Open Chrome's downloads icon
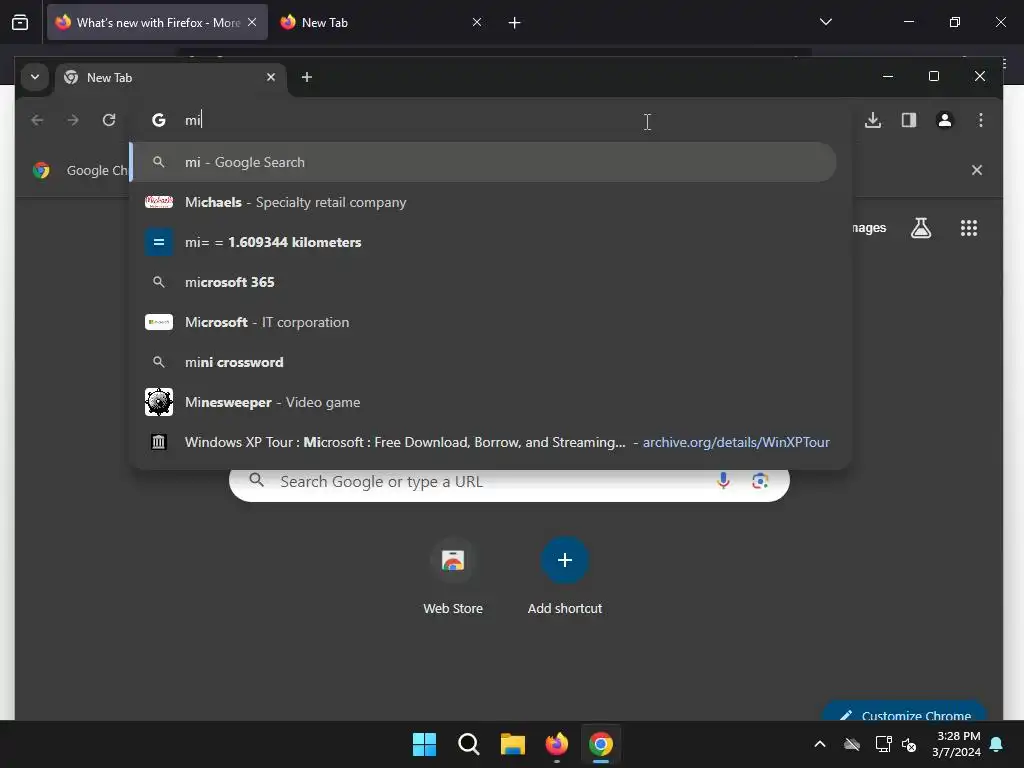The height and width of the screenshot is (768, 1024). (x=872, y=120)
